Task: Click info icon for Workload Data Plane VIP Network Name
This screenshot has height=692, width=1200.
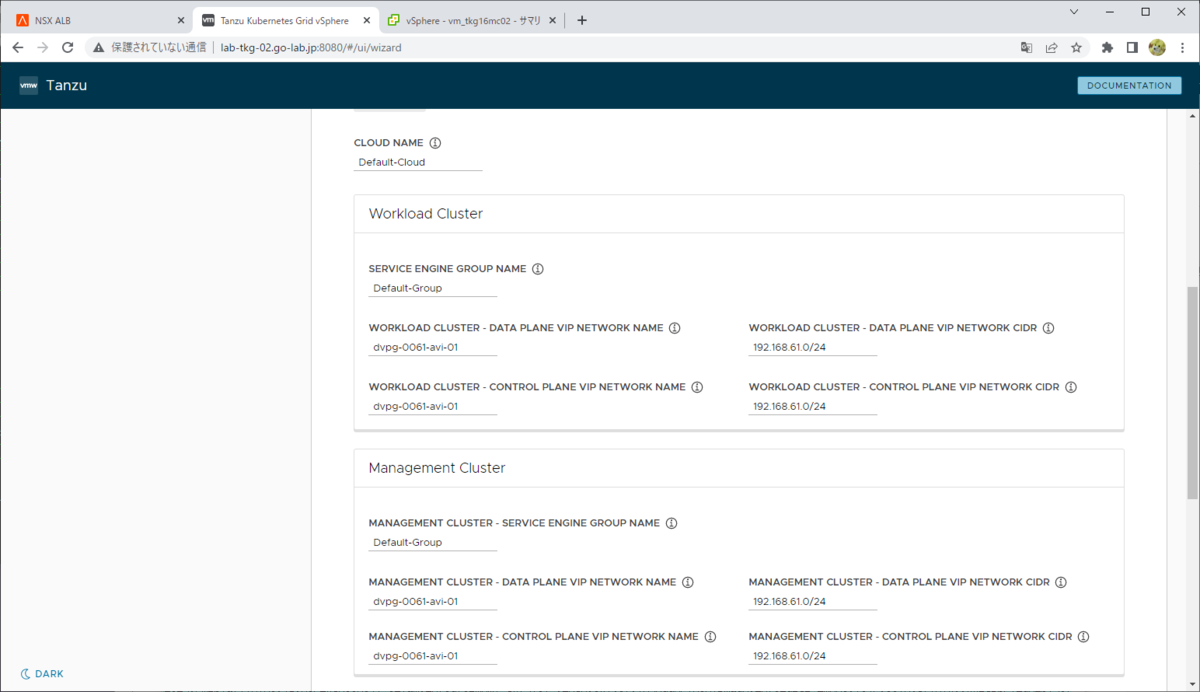Action: 675,328
